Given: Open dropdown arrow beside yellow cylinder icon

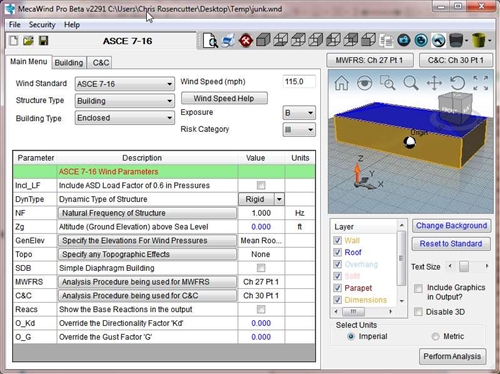Looking at the screenshot, I should coord(489,41).
